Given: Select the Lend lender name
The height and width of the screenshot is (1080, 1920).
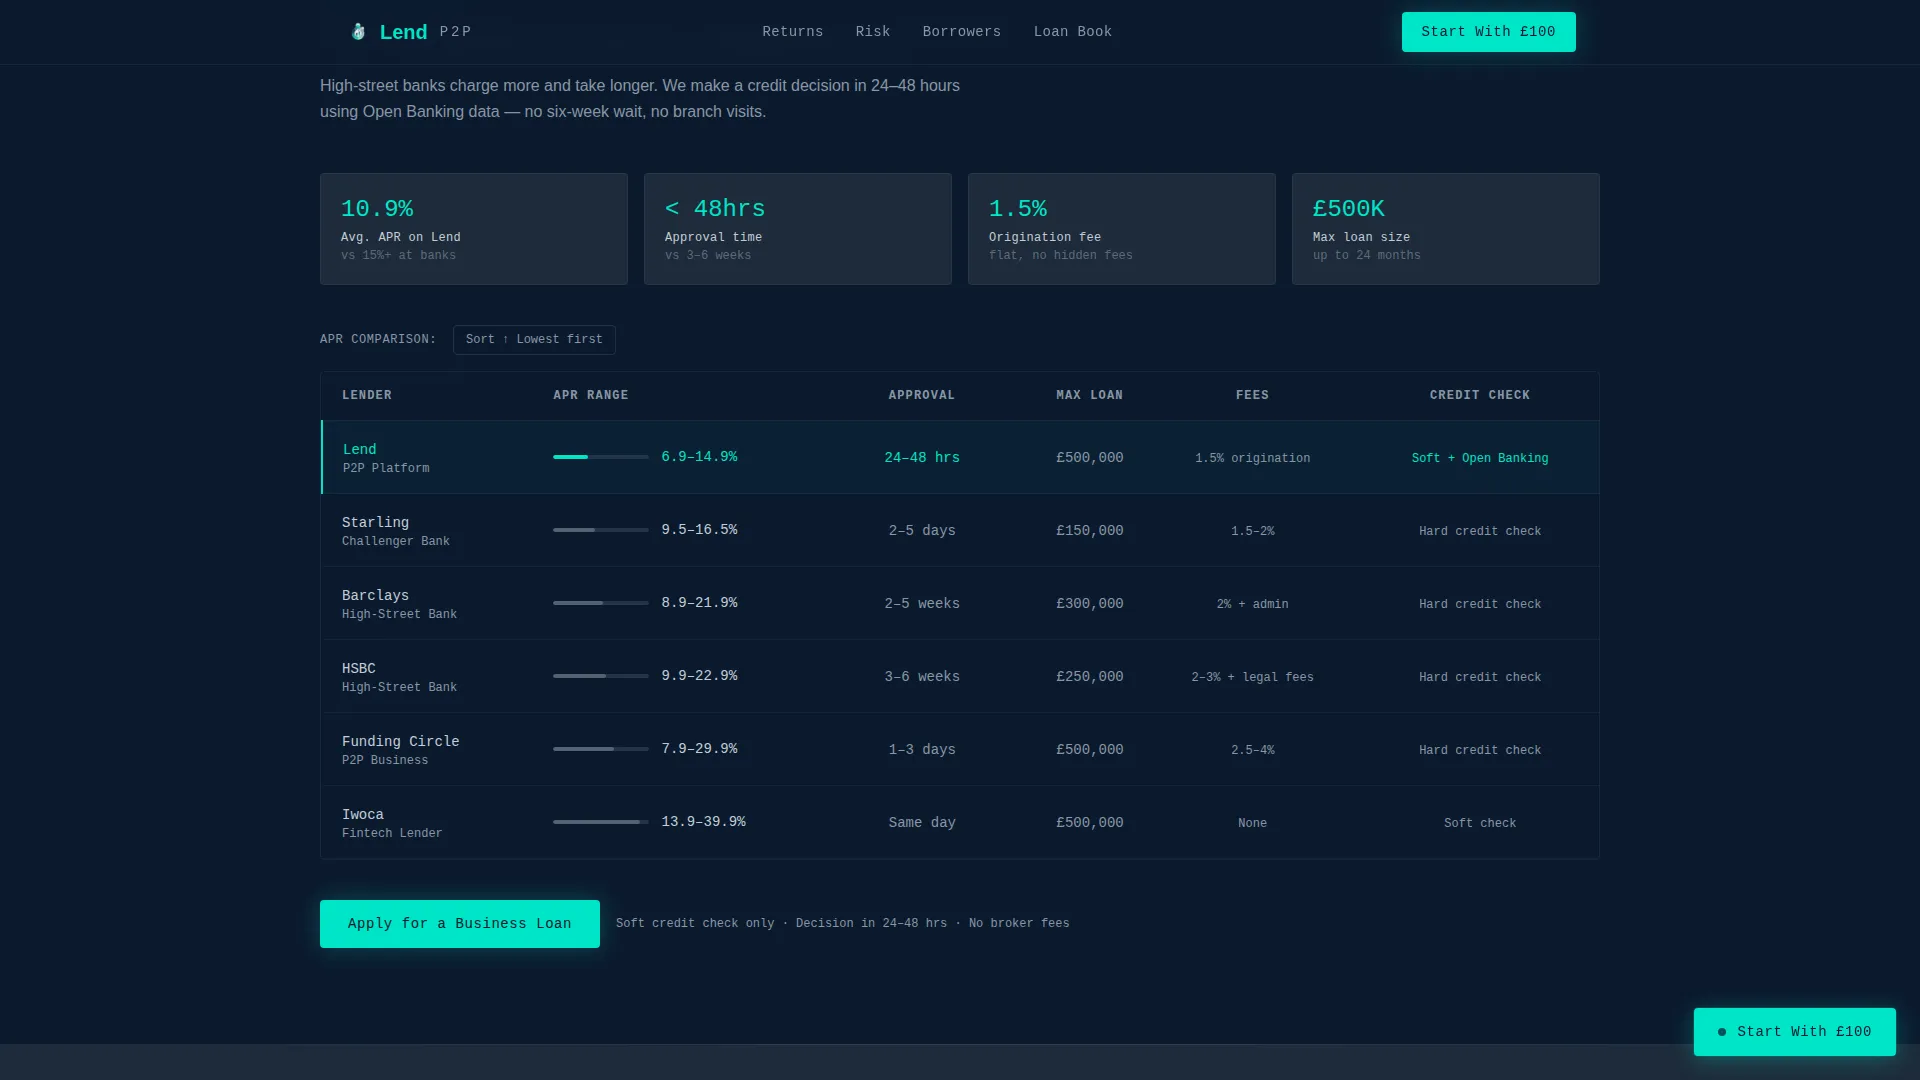Looking at the screenshot, I should coord(360,450).
